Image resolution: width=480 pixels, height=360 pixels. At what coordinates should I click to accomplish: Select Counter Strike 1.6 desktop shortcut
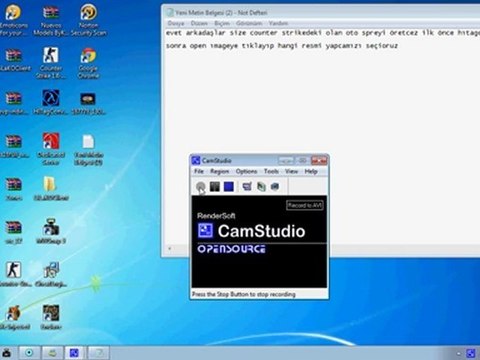(x=51, y=63)
